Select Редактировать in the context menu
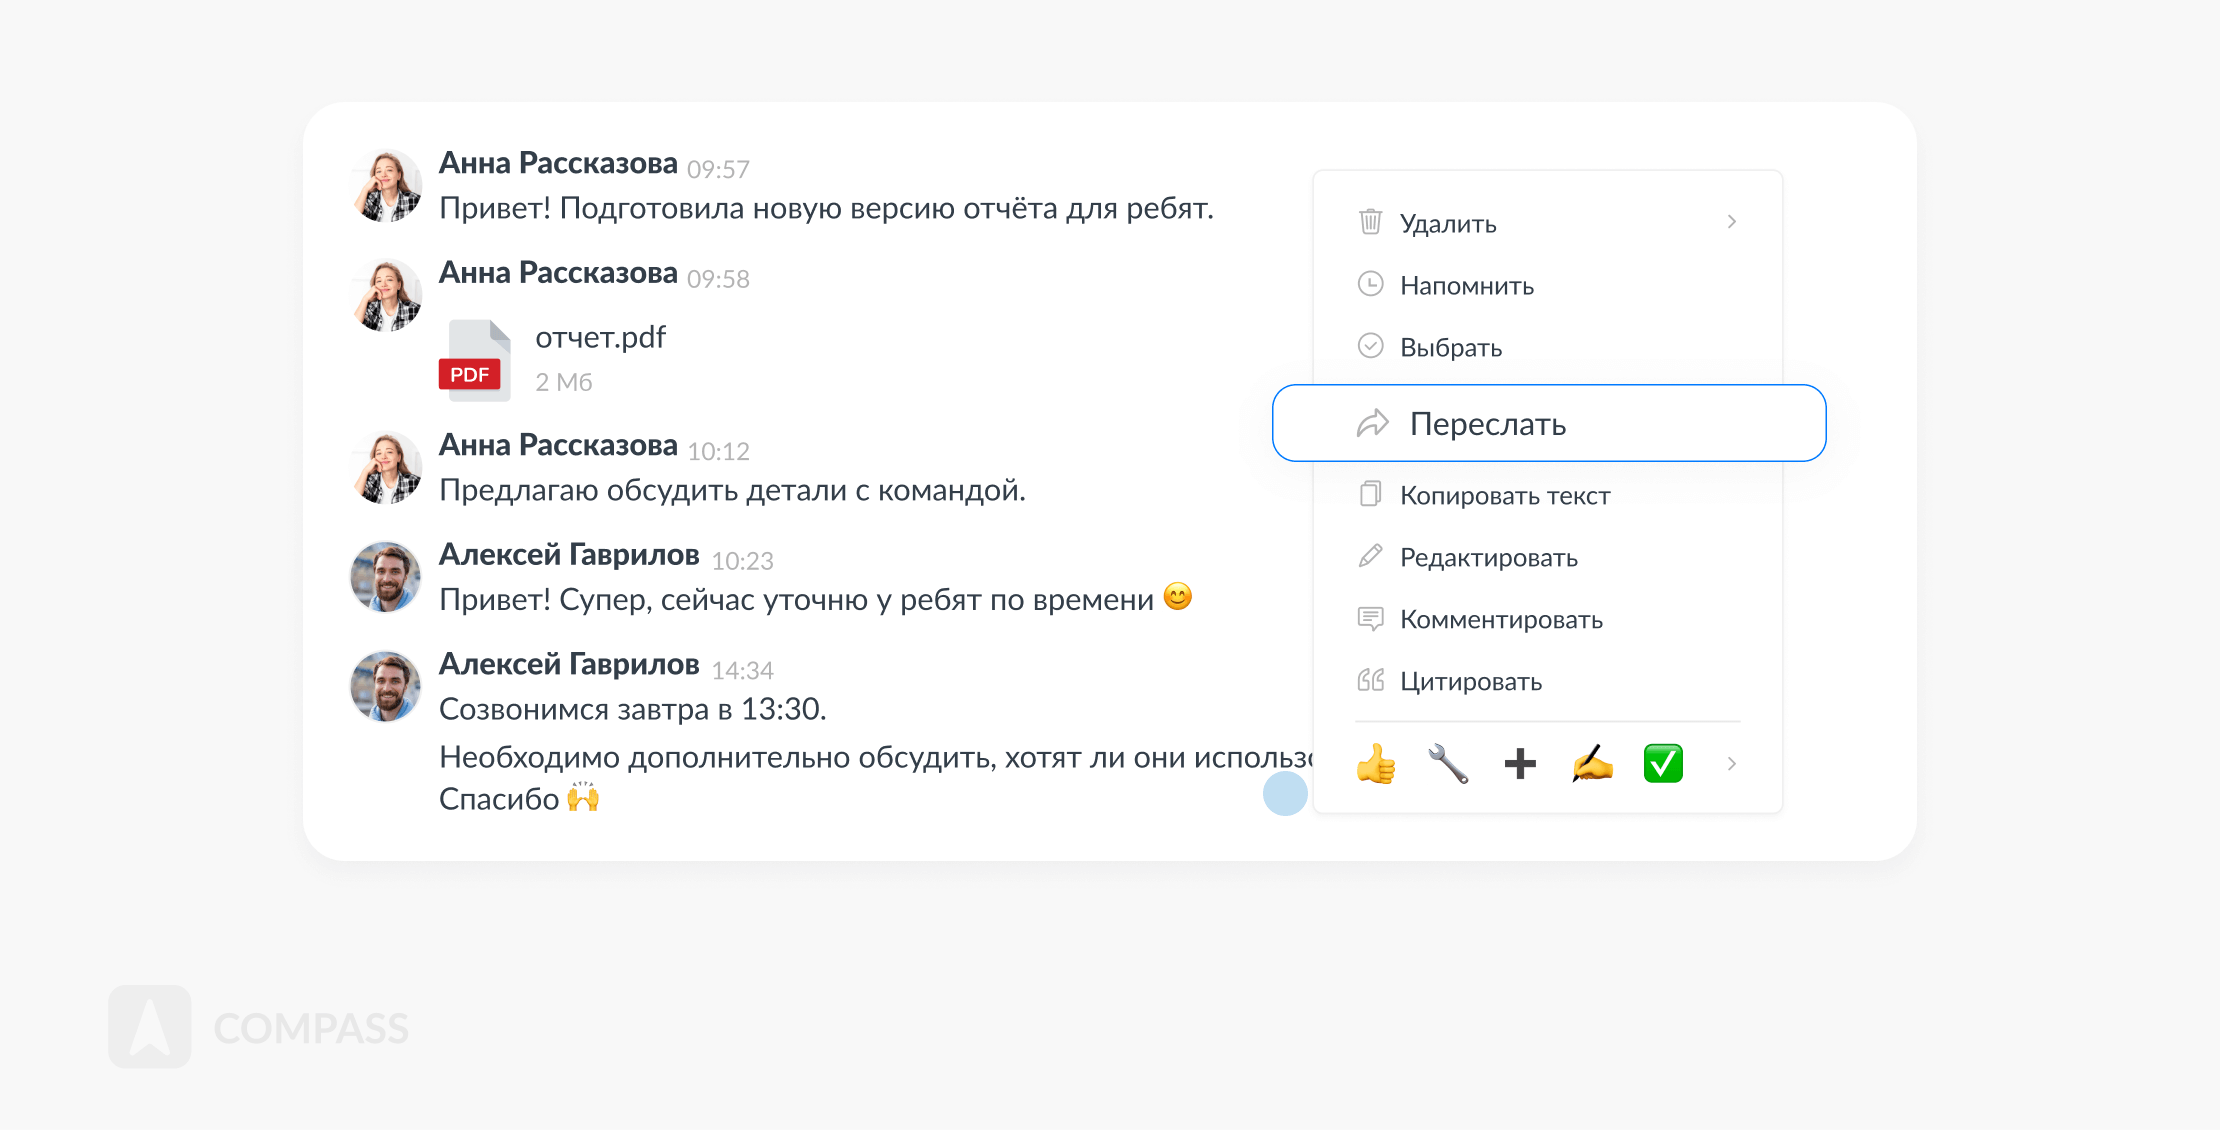This screenshot has height=1130, width=2220. click(1488, 558)
